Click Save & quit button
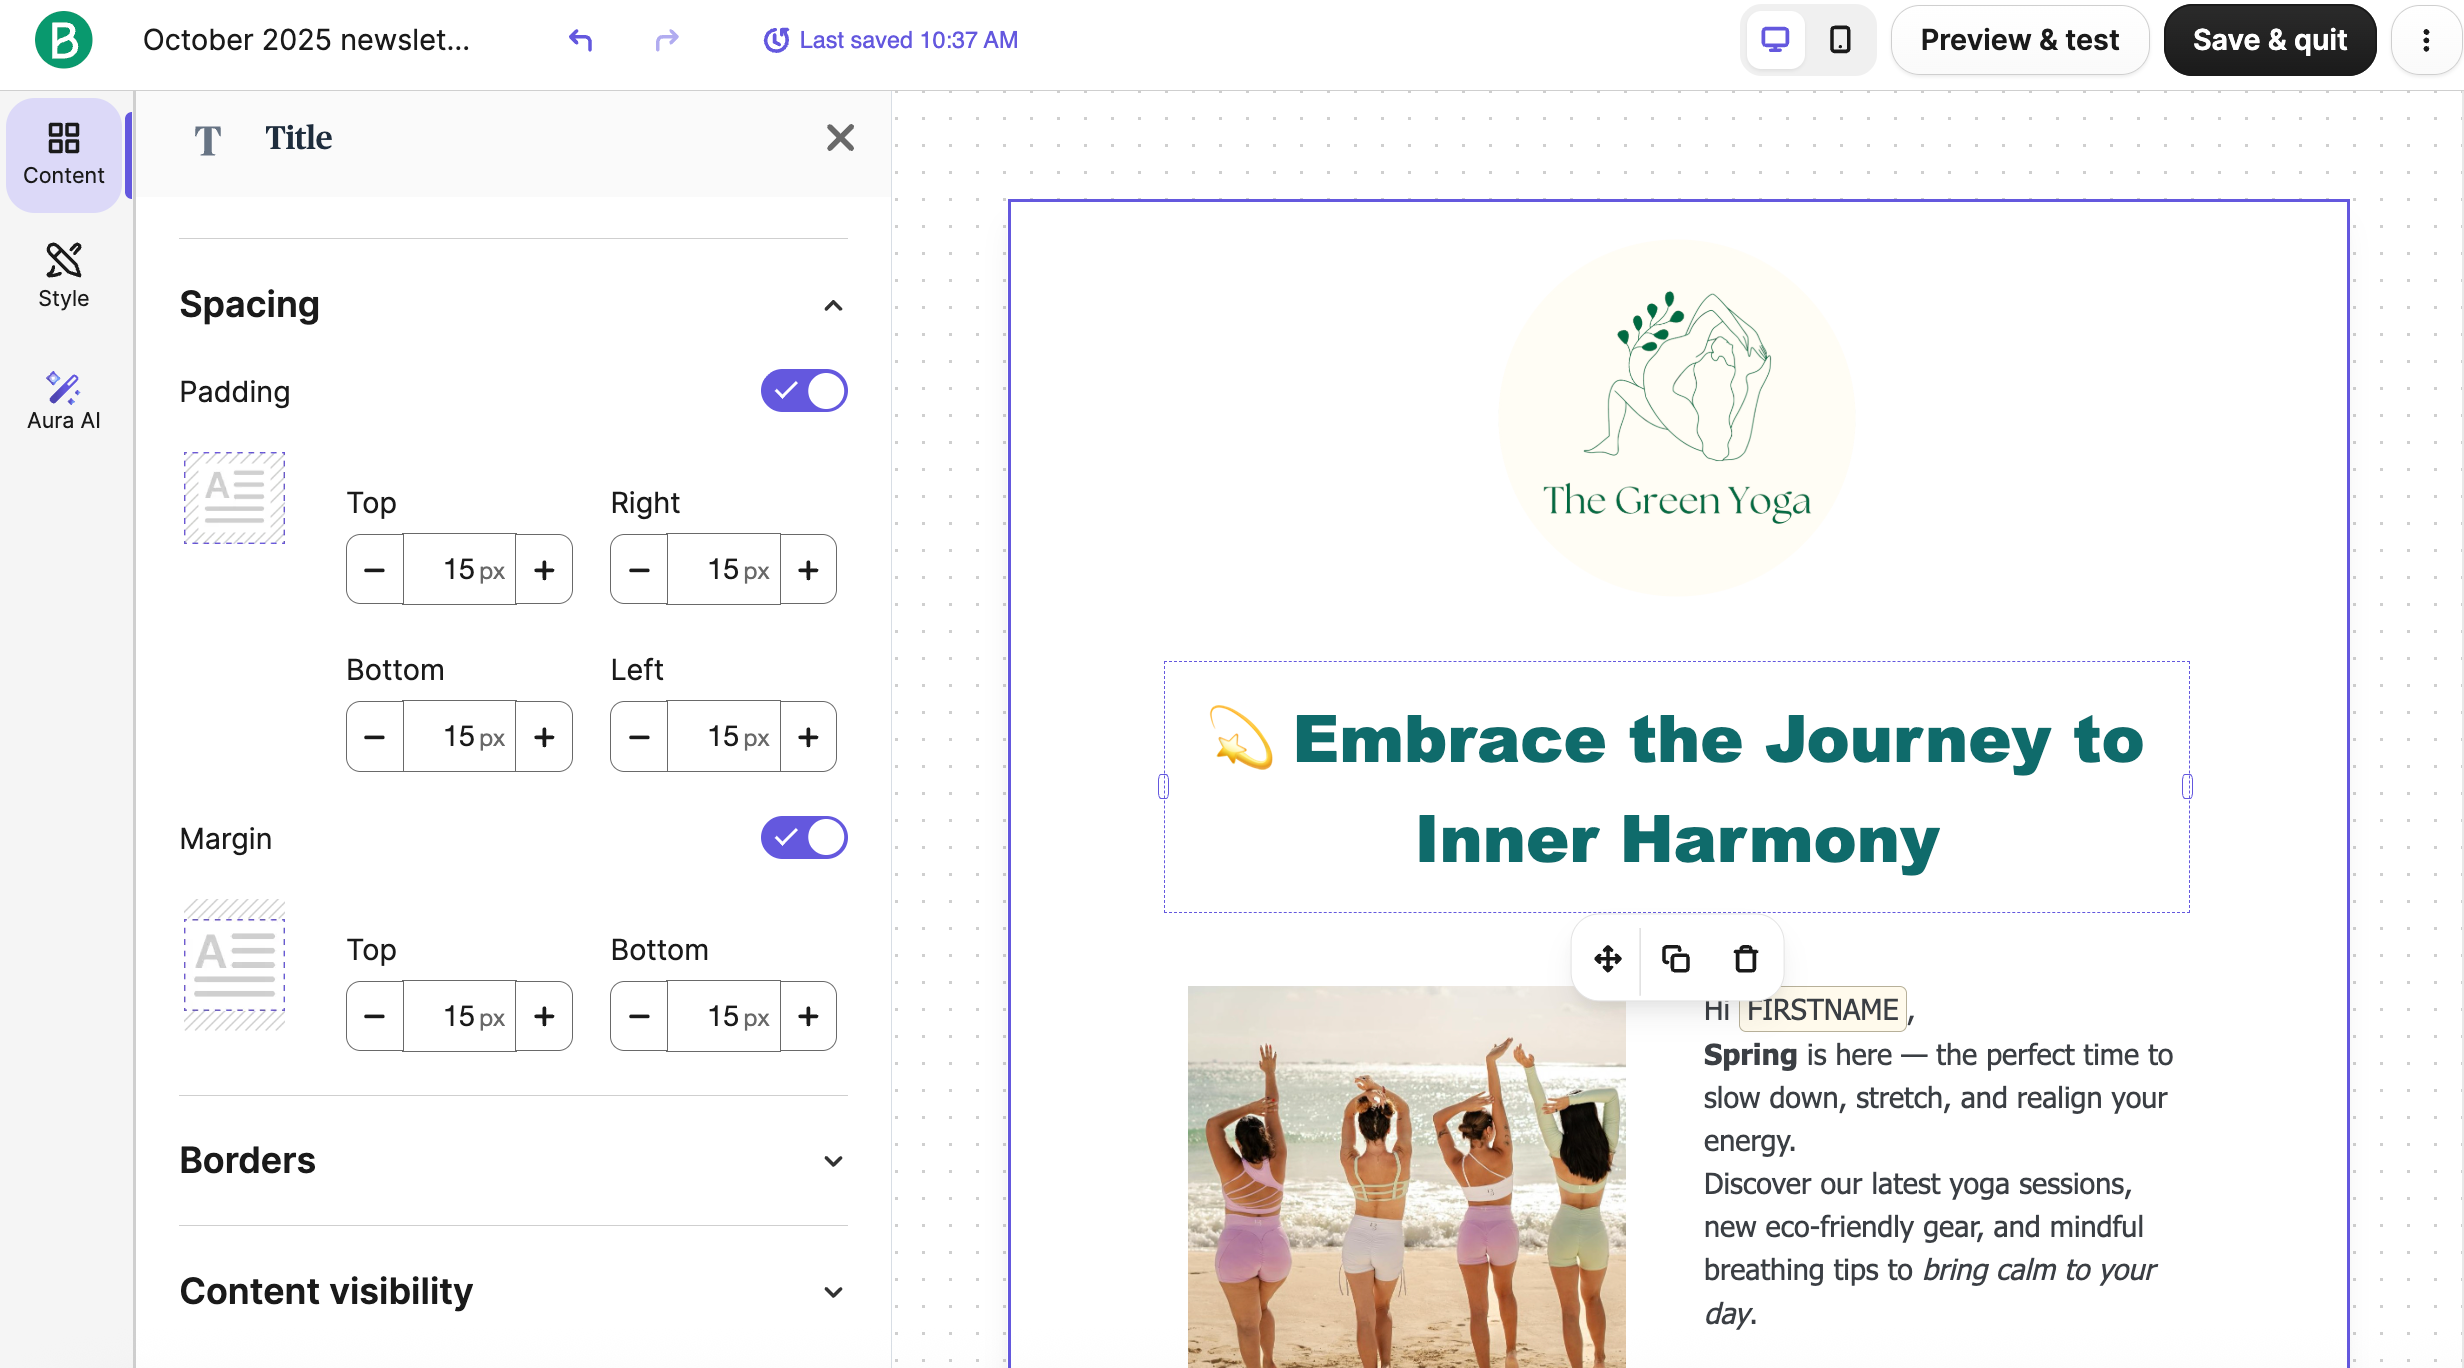 2269,40
